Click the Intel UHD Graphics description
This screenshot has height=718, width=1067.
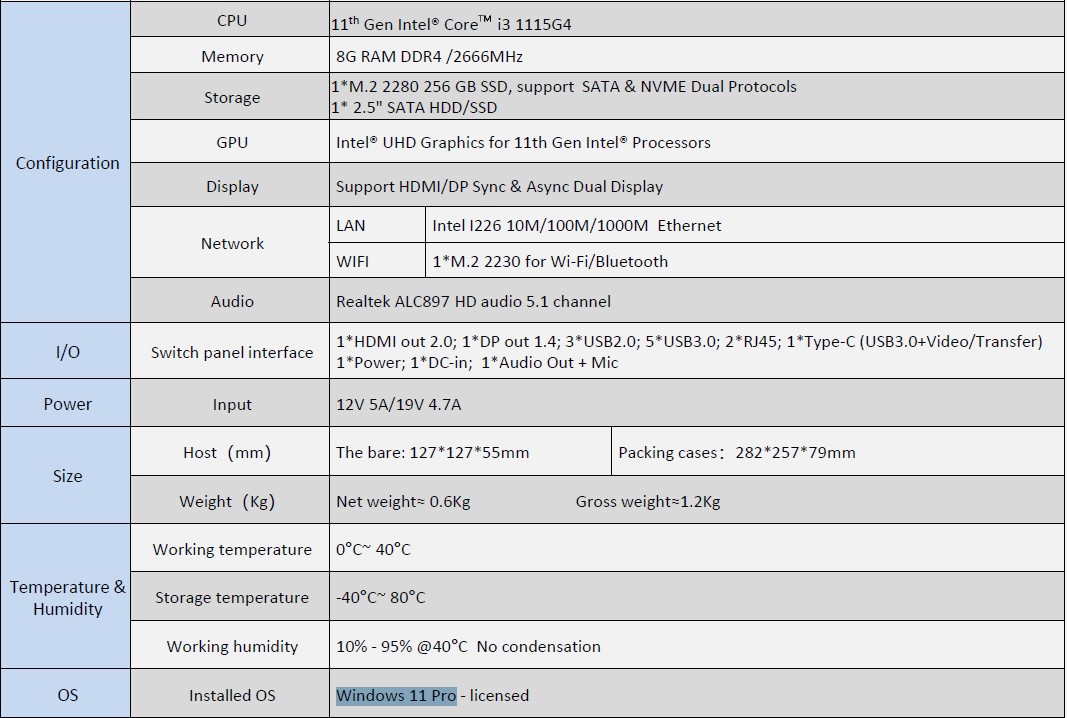pos(523,142)
